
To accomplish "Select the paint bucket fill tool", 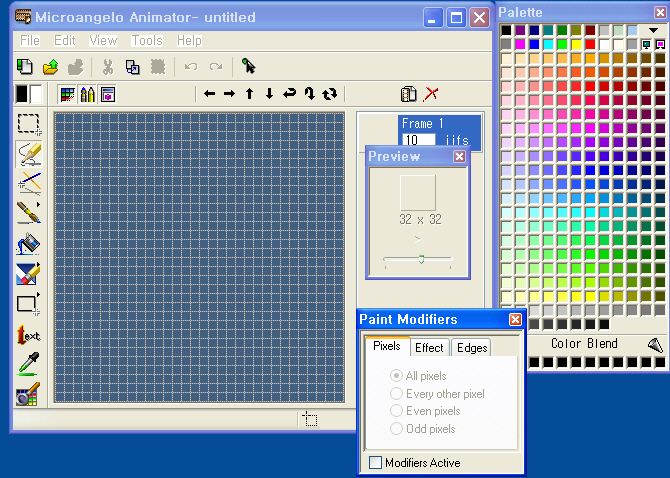I will click(x=28, y=244).
